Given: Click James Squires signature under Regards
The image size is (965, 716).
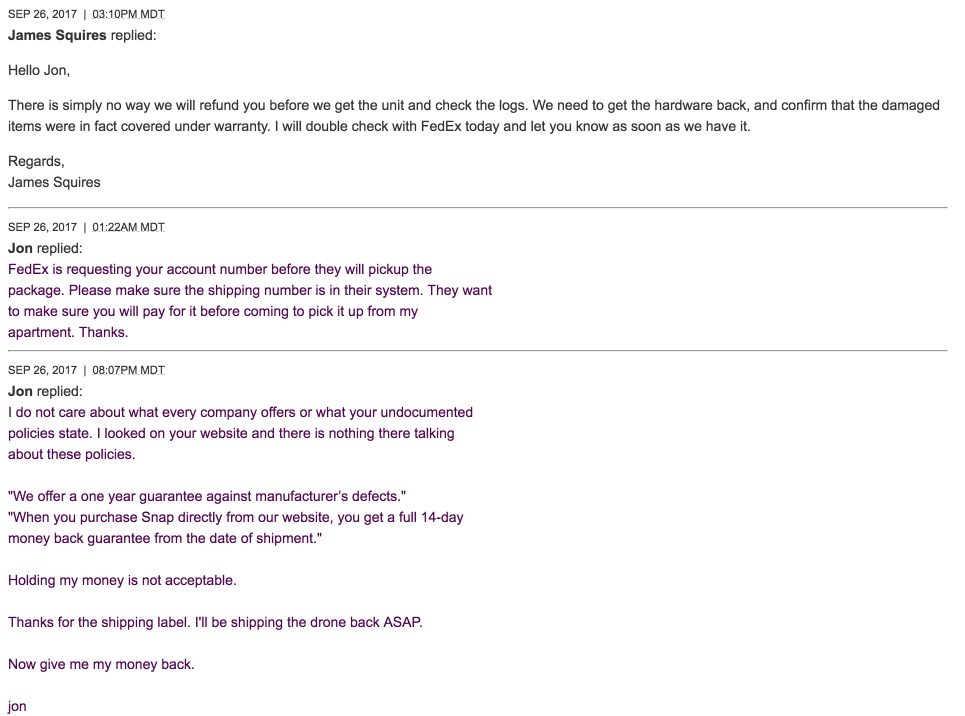Looking at the screenshot, I should coord(54,183).
